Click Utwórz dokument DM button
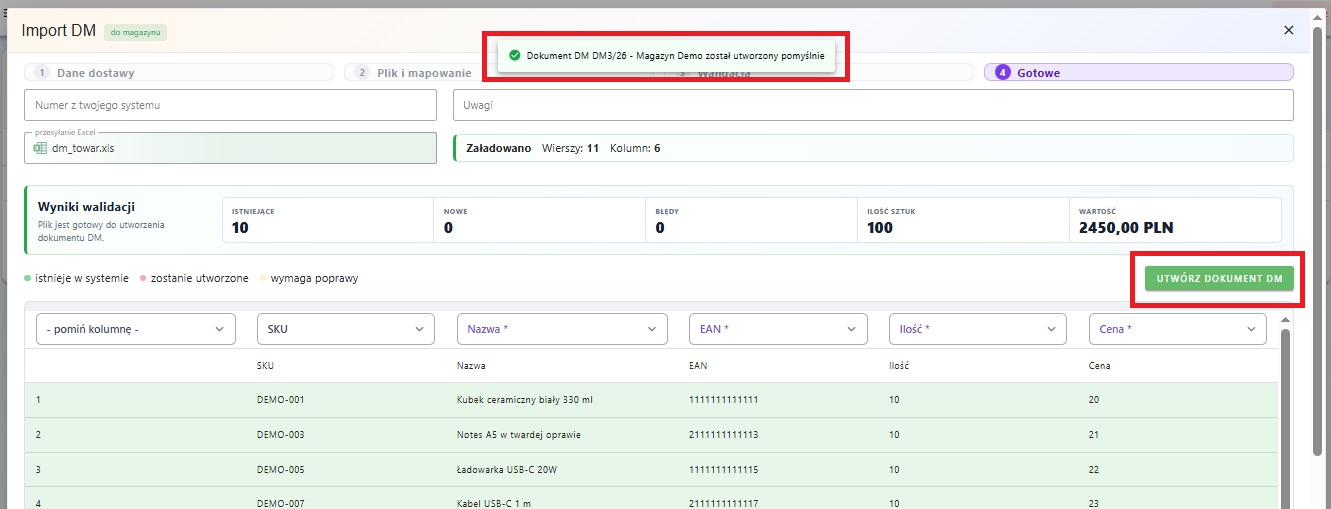Screen dimensions: 1331x509 click(x=1219, y=278)
